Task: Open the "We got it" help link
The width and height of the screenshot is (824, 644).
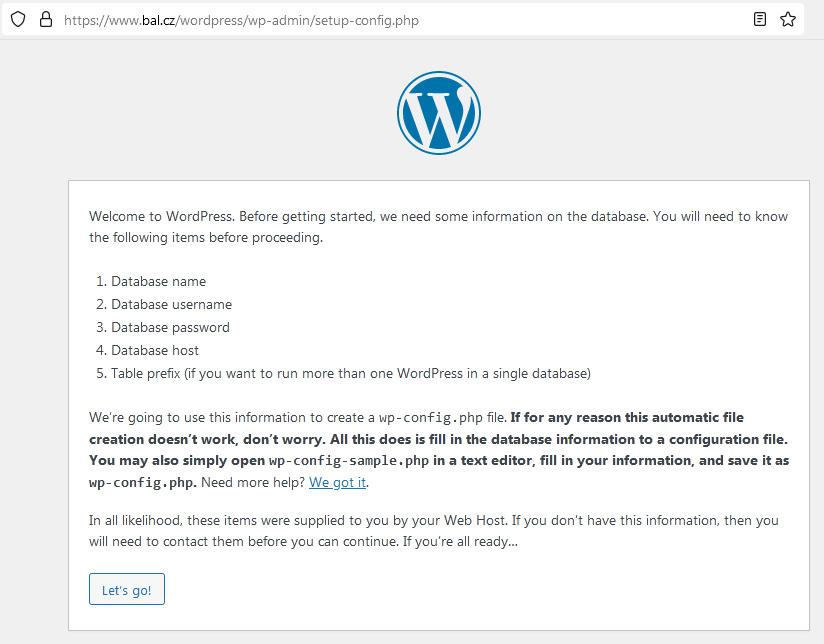Action: tap(338, 482)
